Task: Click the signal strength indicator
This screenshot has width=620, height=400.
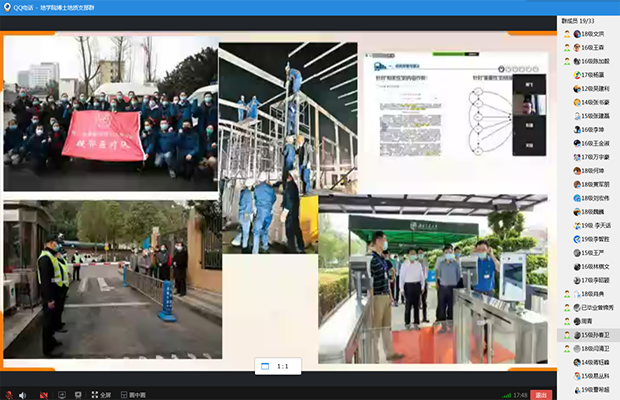Action: (x=506, y=394)
